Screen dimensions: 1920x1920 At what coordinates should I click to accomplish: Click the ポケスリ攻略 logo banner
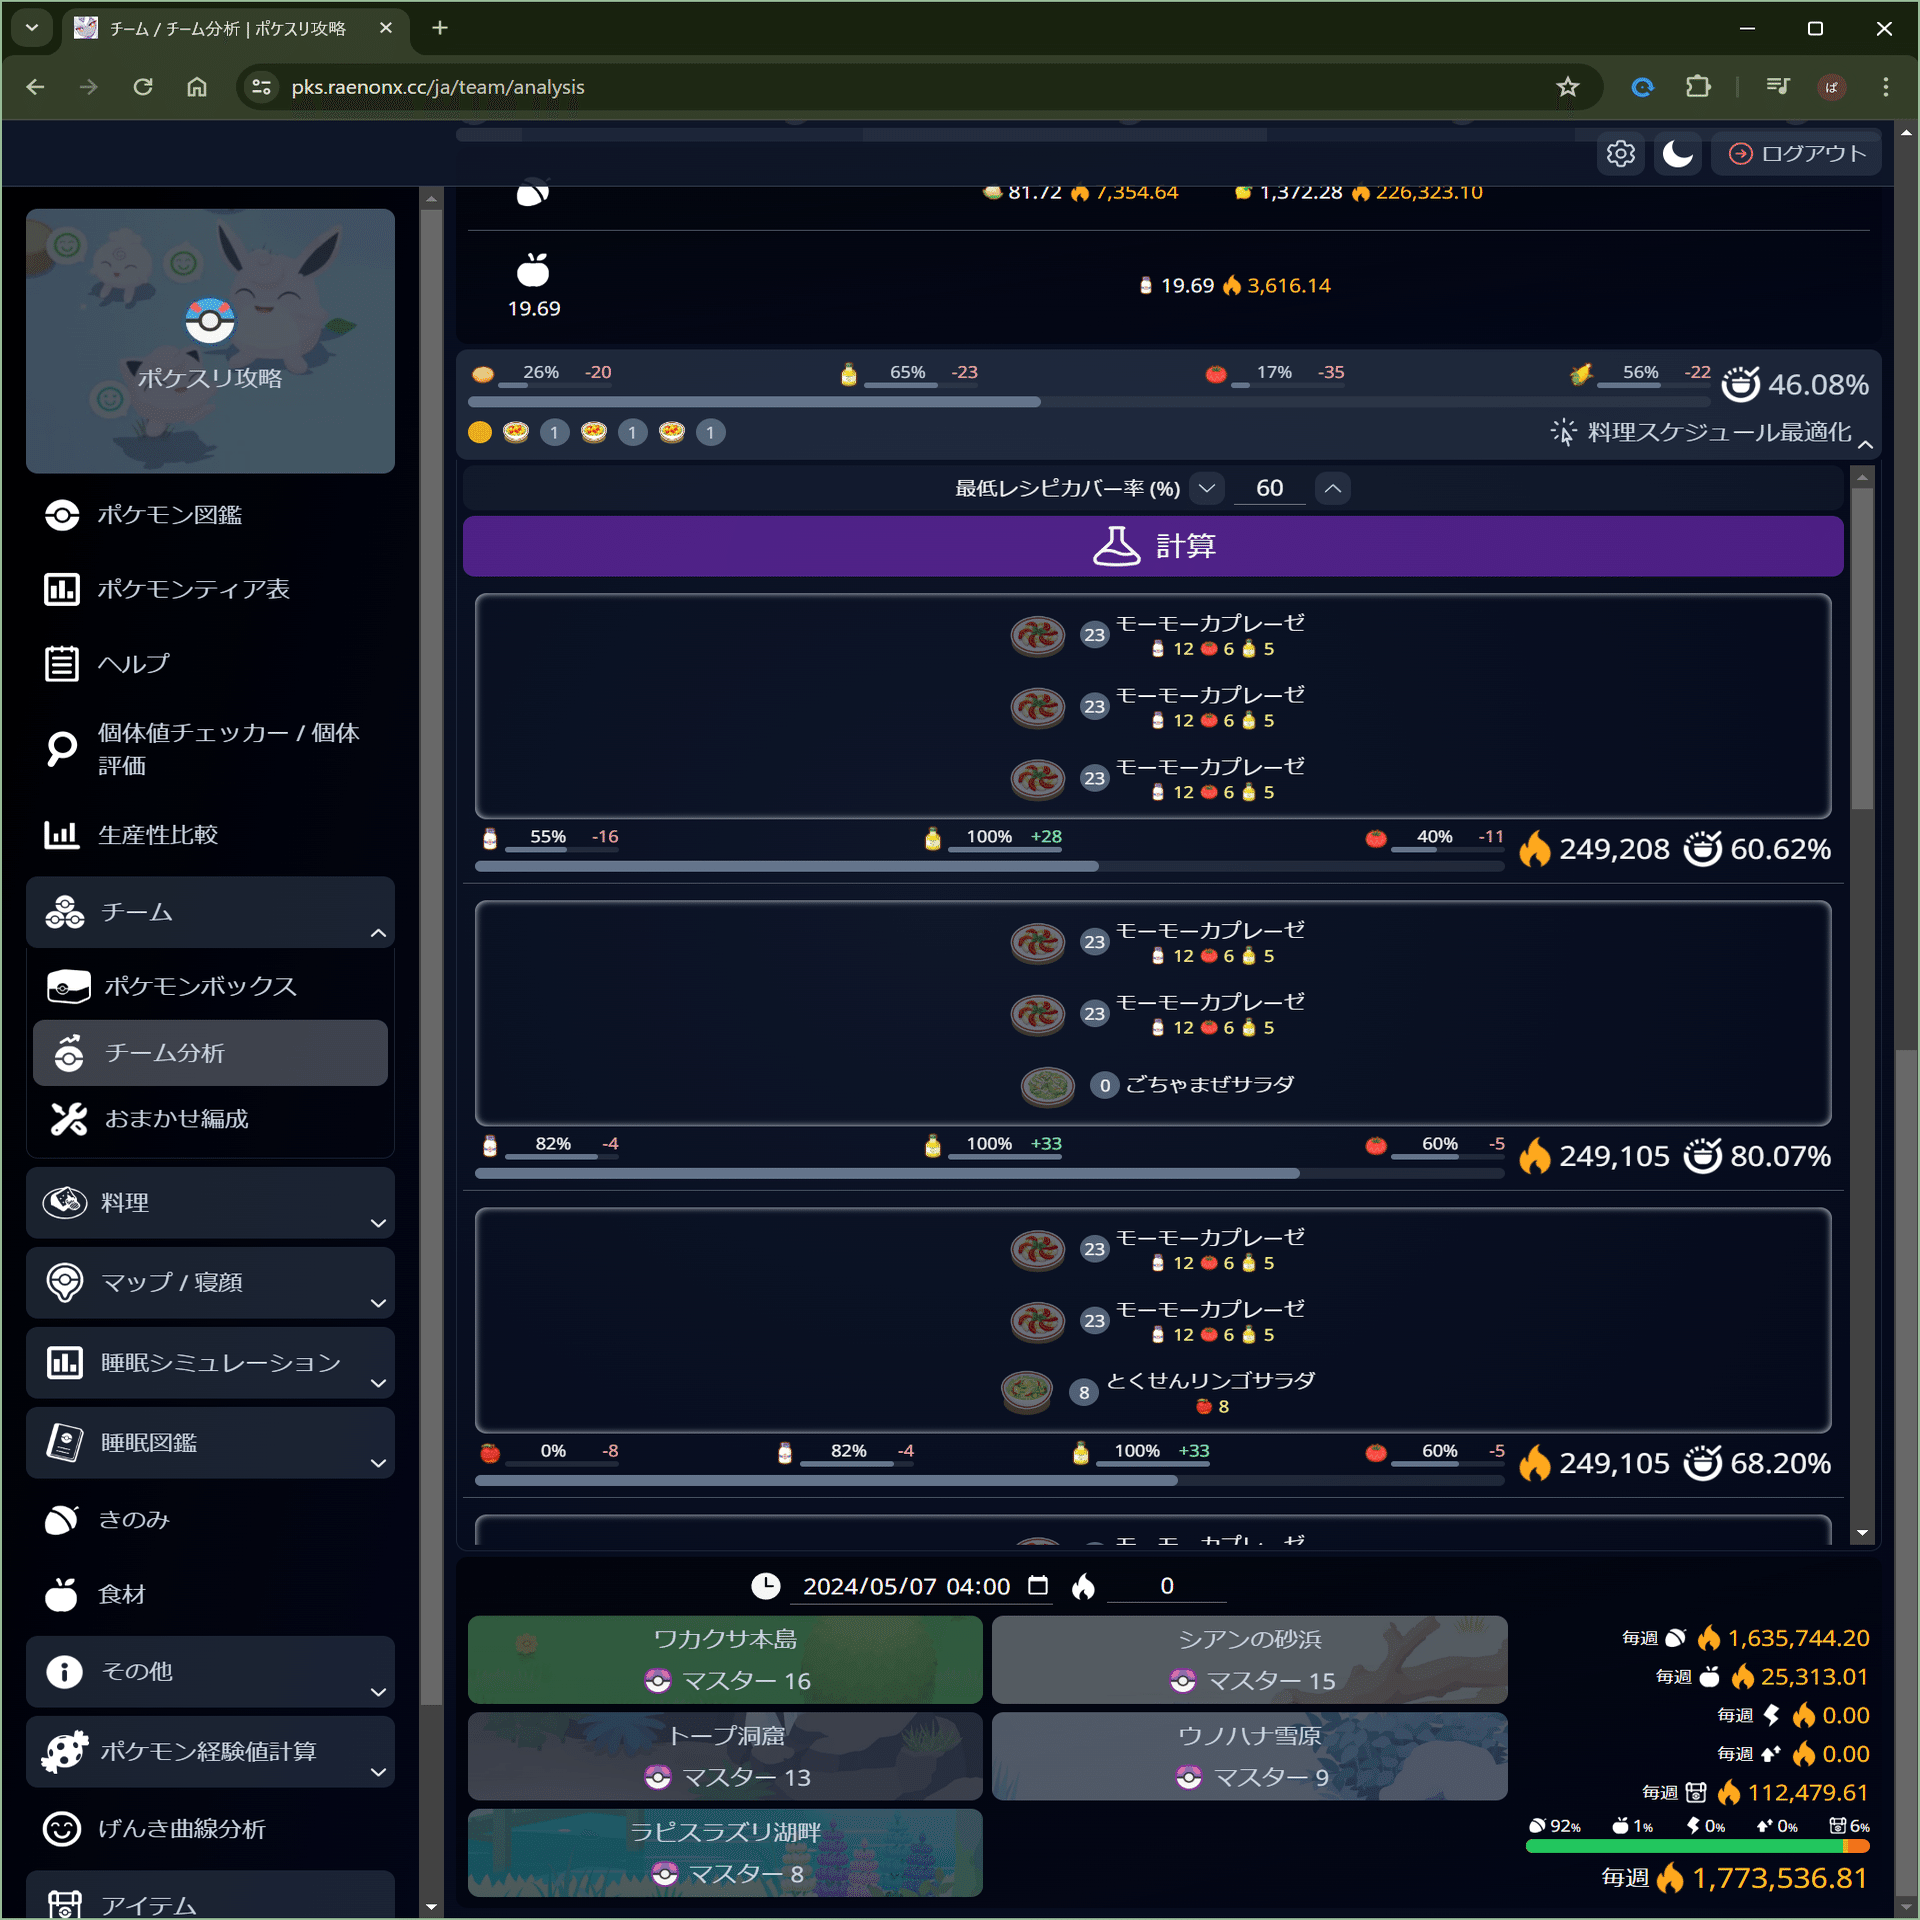point(210,341)
